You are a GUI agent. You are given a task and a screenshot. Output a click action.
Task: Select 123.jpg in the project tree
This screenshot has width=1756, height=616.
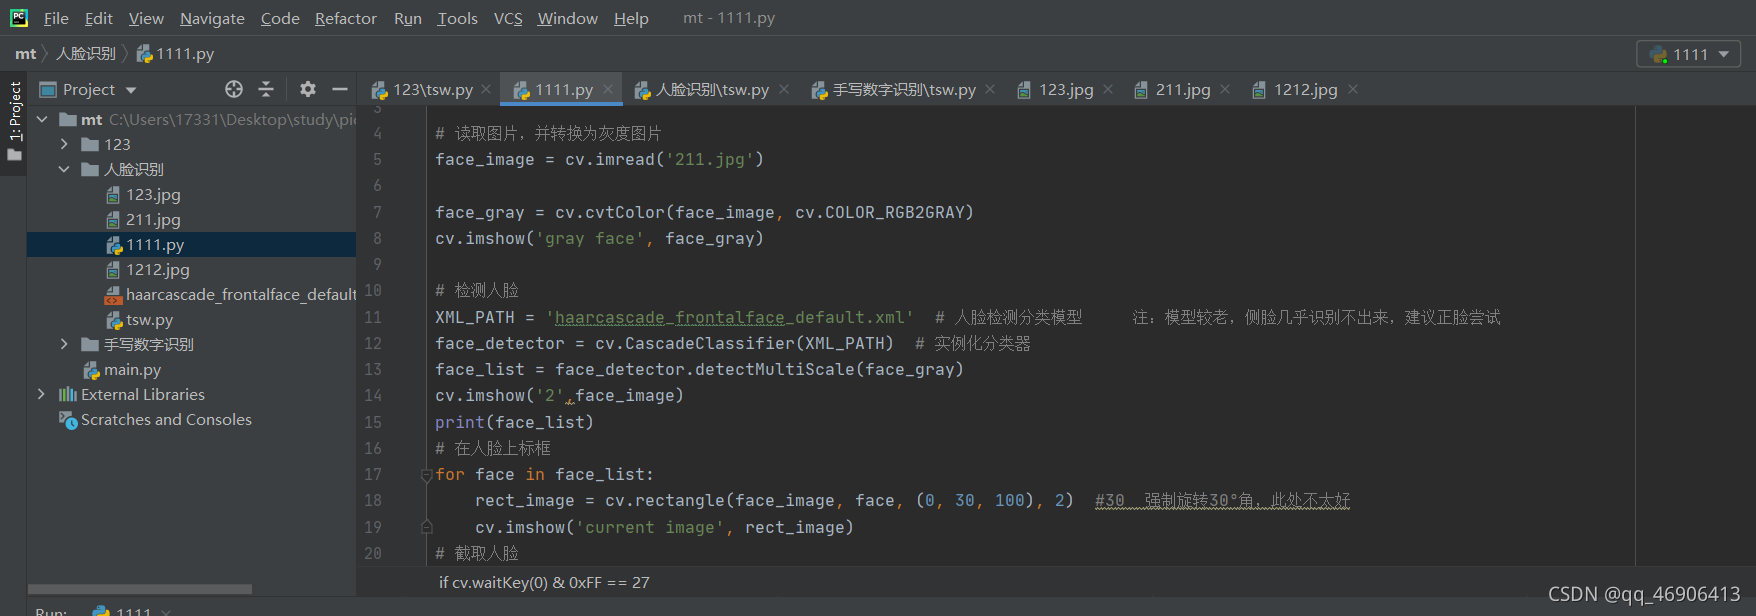point(143,194)
